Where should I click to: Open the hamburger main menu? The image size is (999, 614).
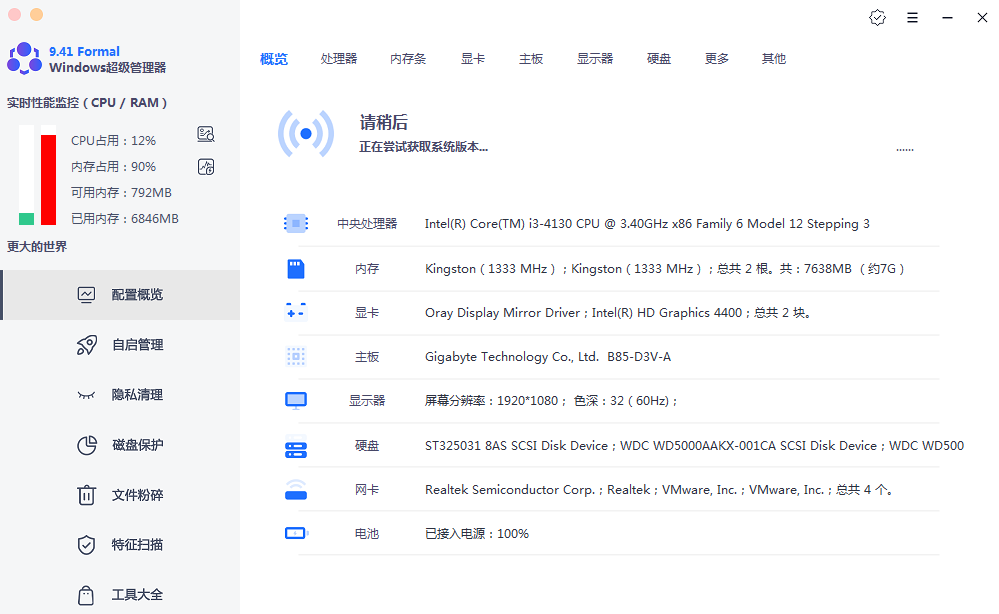[x=912, y=18]
